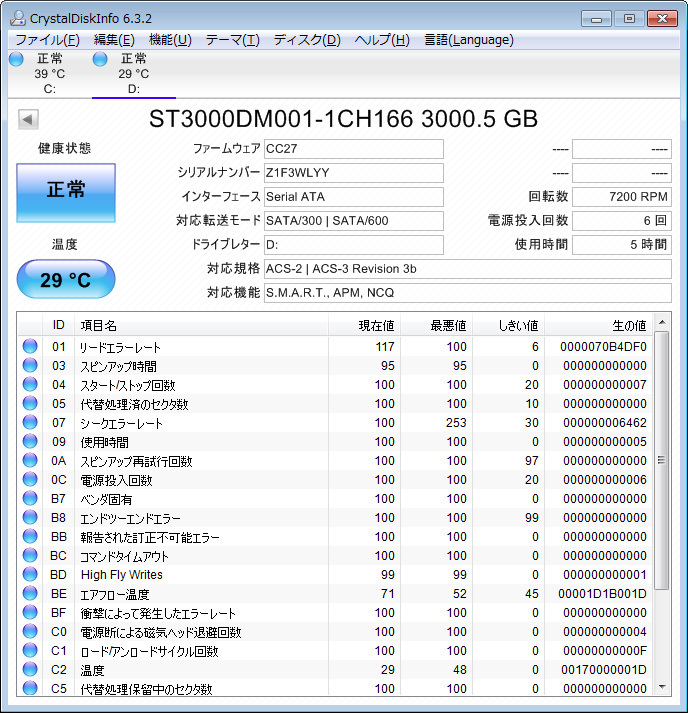688x713 pixels.
Task: Click the previous disk arrow button
Action: coord(28,119)
